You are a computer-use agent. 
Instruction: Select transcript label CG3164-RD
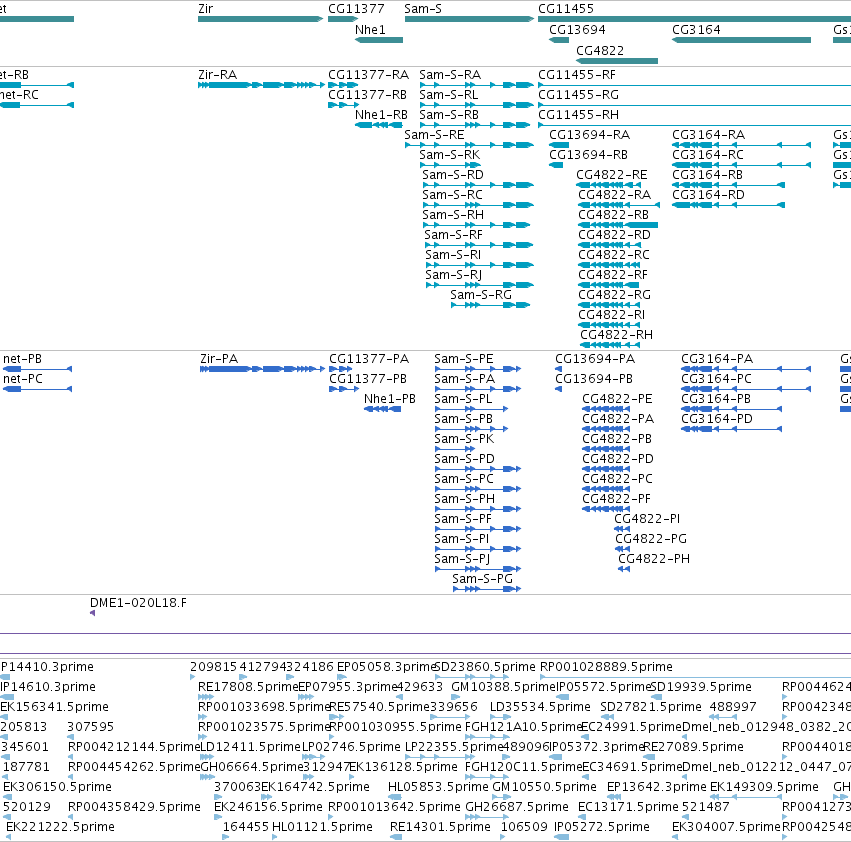coord(708,195)
